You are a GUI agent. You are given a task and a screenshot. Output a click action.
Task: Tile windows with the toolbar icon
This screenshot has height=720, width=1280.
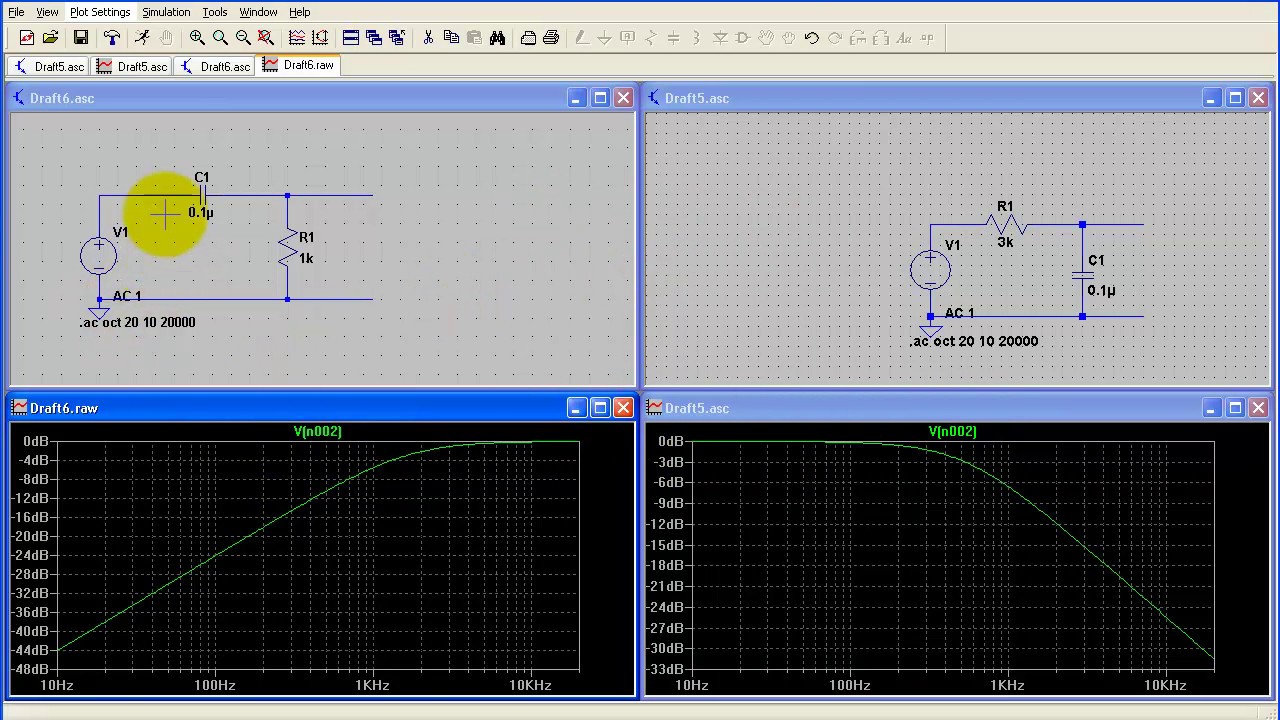click(x=351, y=38)
